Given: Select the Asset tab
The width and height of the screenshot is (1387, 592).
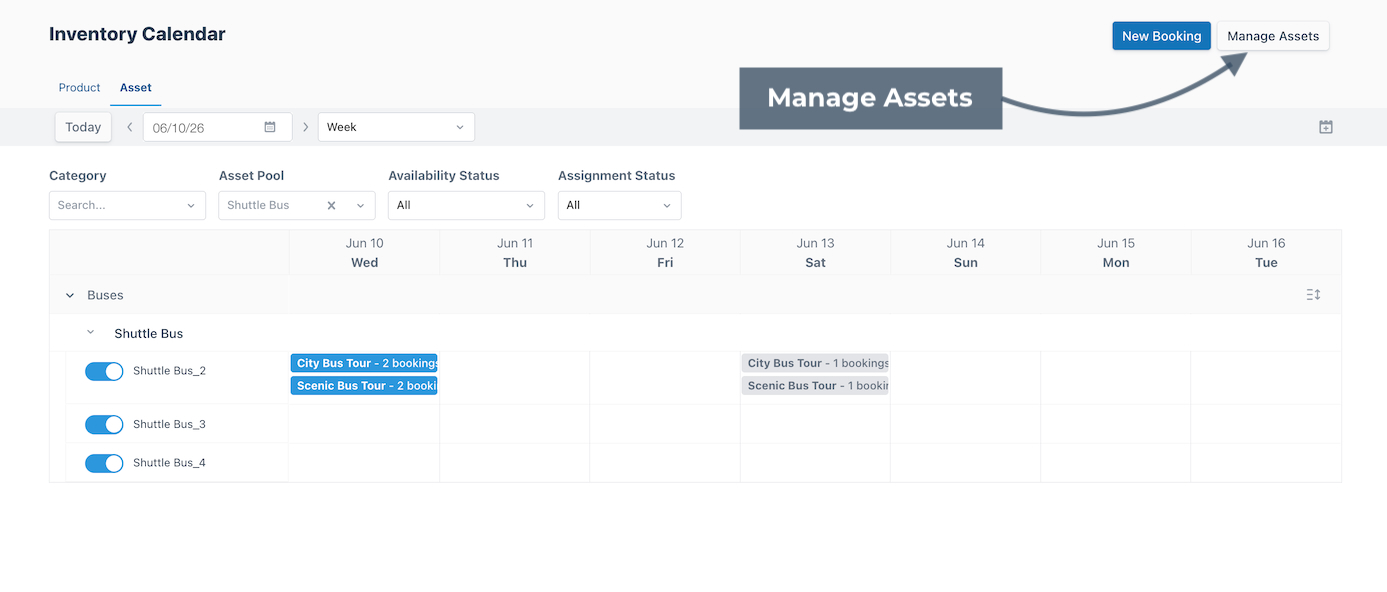Looking at the screenshot, I should click(136, 88).
